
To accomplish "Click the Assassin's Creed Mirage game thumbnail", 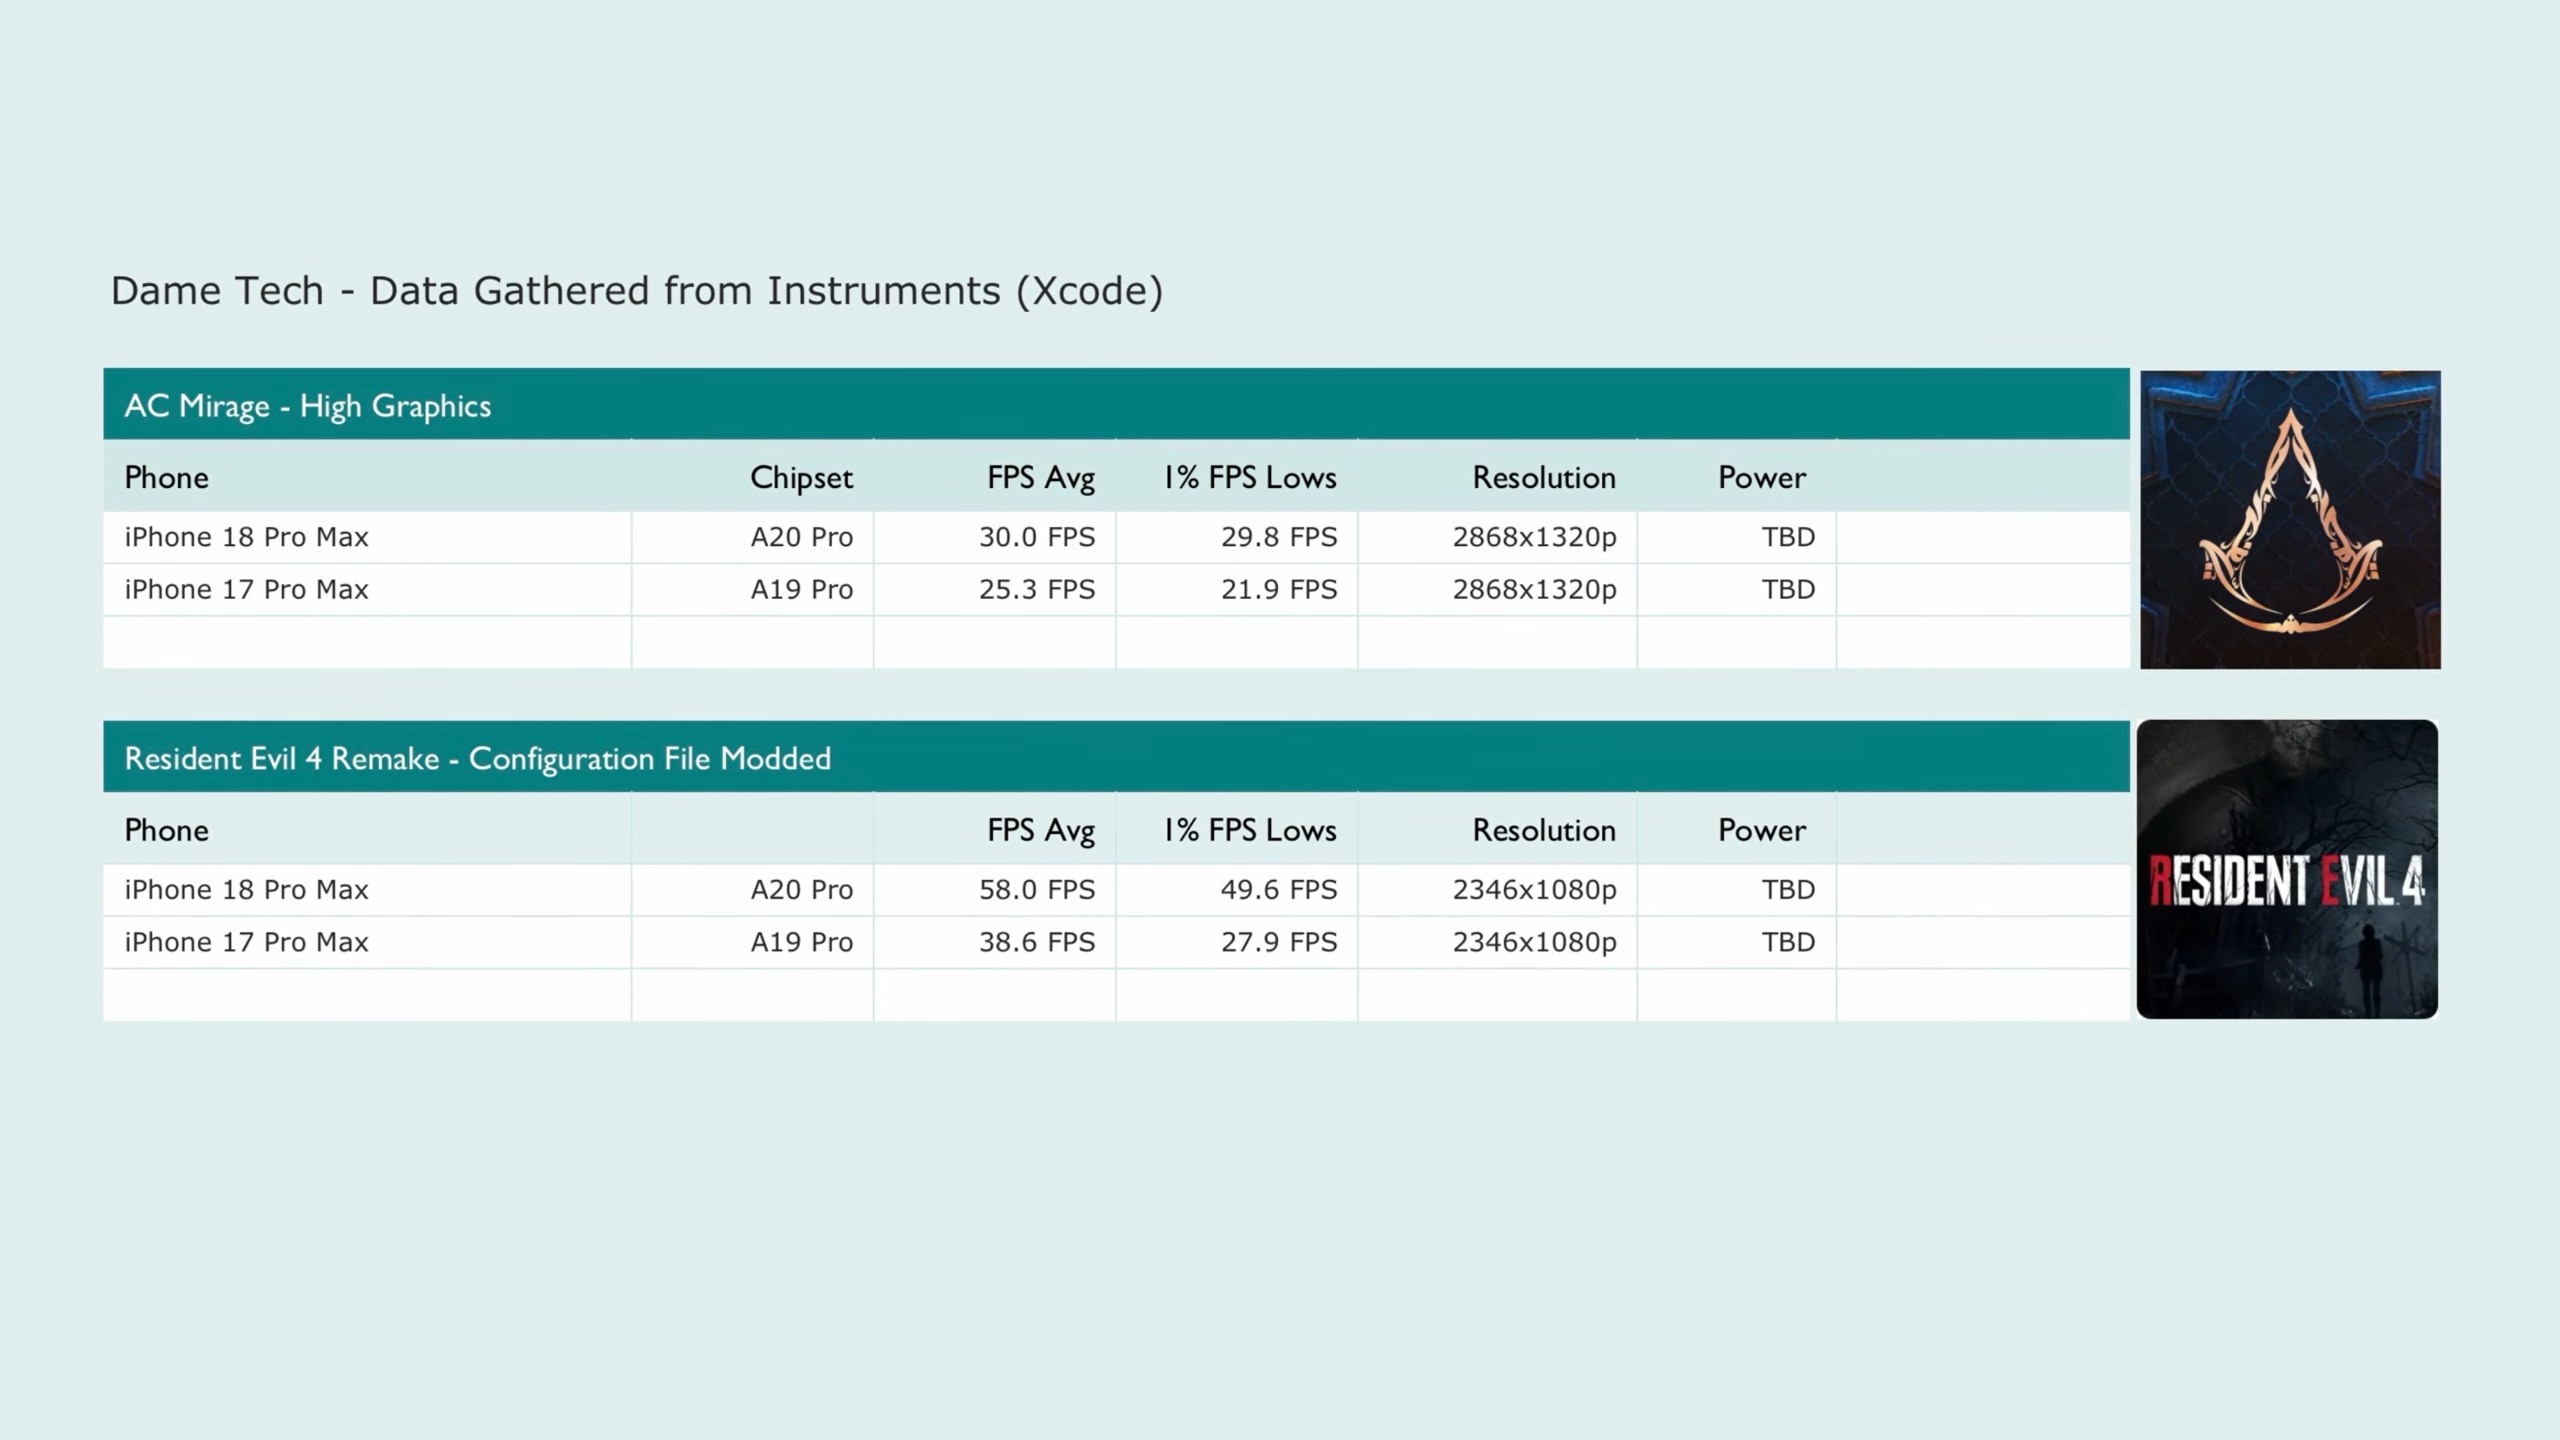I will (x=2290, y=519).
